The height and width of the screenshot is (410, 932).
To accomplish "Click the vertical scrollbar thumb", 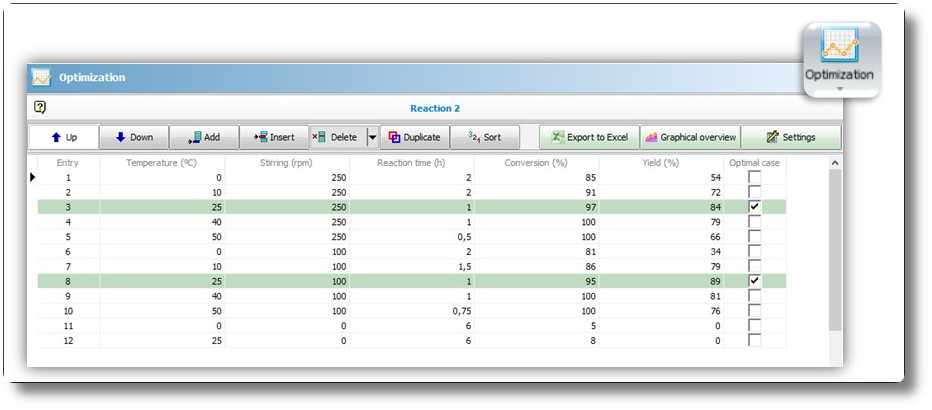I will point(835,250).
